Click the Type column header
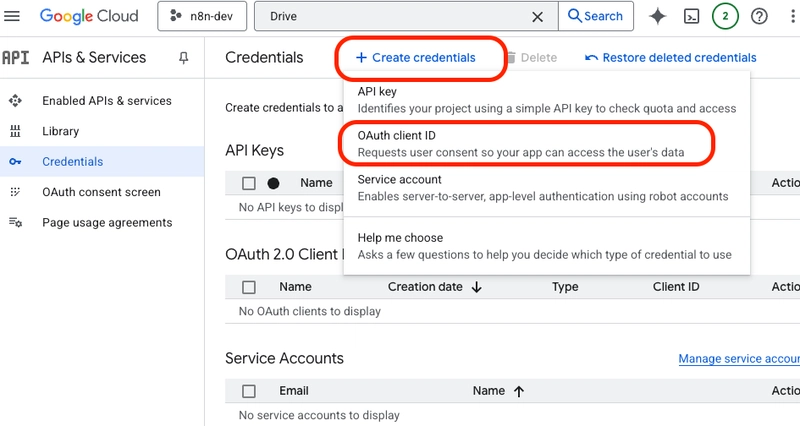Viewport: 800px width, 426px height. pyautogui.click(x=565, y=287)
